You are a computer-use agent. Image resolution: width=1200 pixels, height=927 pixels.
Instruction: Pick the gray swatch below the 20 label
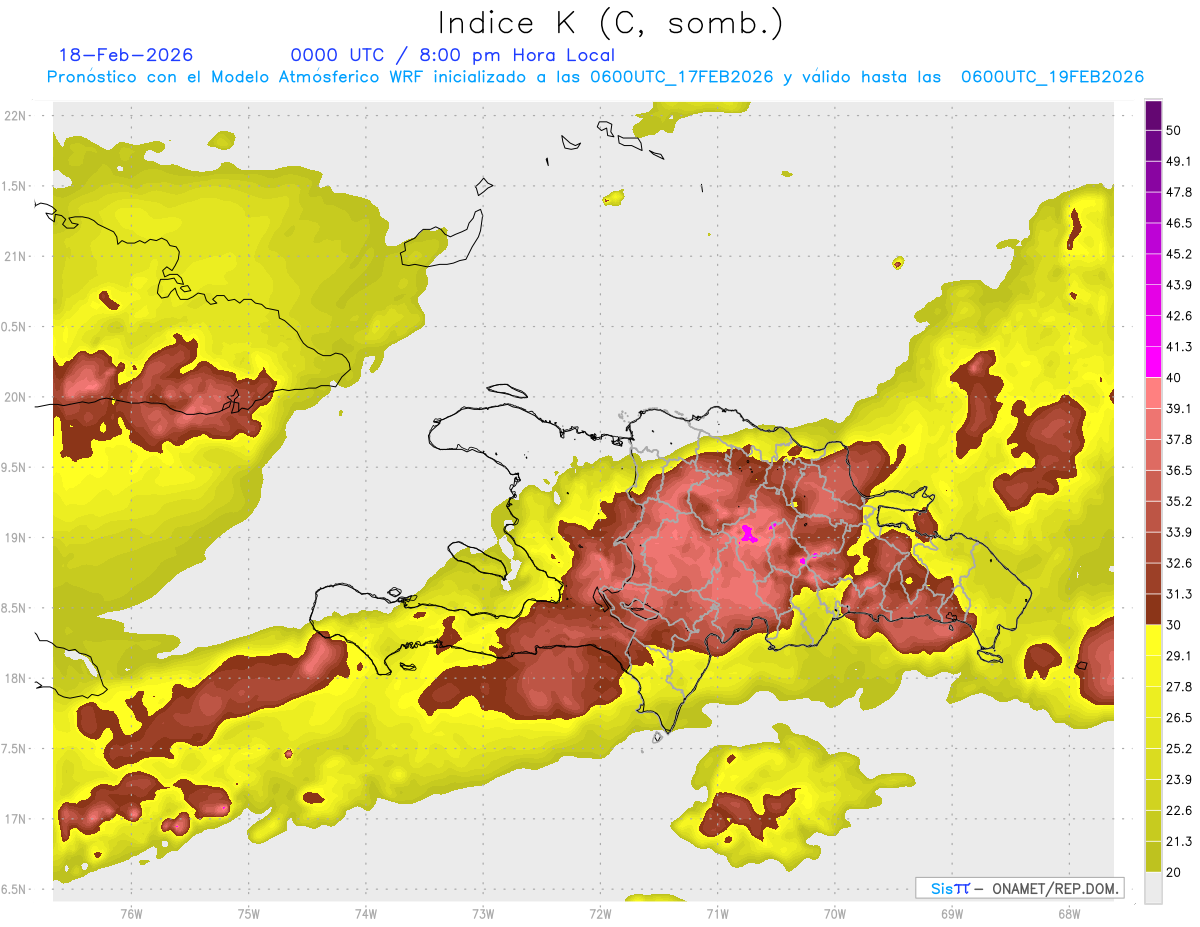(1153, 887)
